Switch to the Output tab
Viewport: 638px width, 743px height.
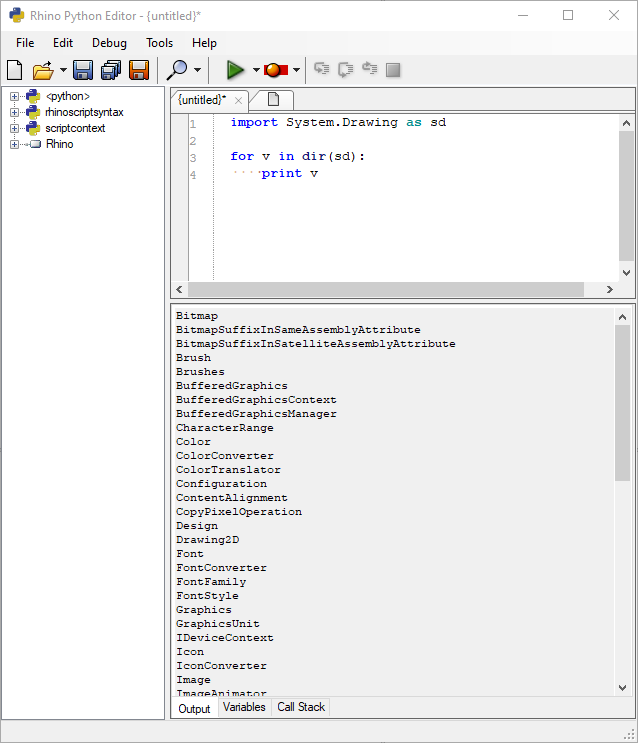pyautogui.click(x=194, y=709)
